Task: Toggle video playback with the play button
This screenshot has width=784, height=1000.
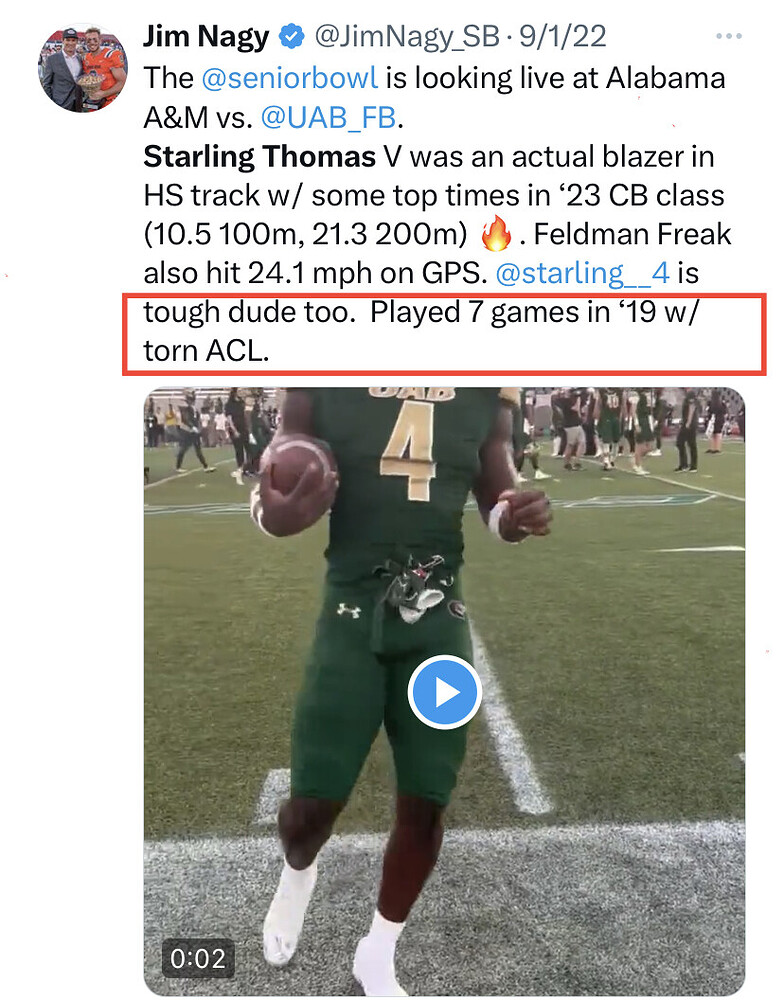Action: tap(443, 689)
